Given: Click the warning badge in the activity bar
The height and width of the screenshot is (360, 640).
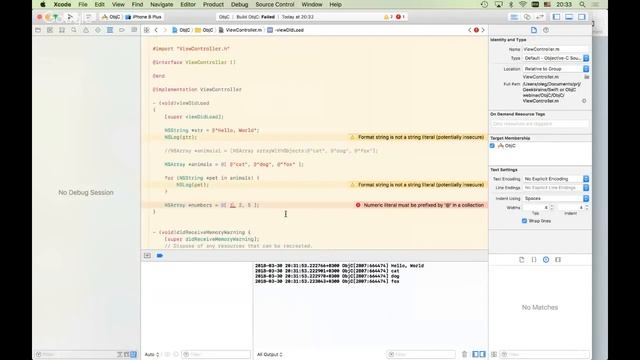Looking at the screenshot, I should pos(388,17).
